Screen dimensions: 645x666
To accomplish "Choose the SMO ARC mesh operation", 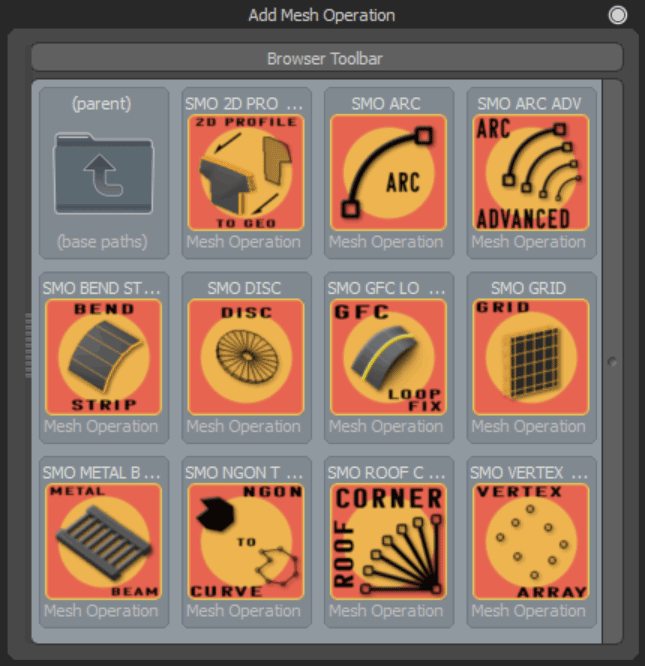I will click(389, 172).
